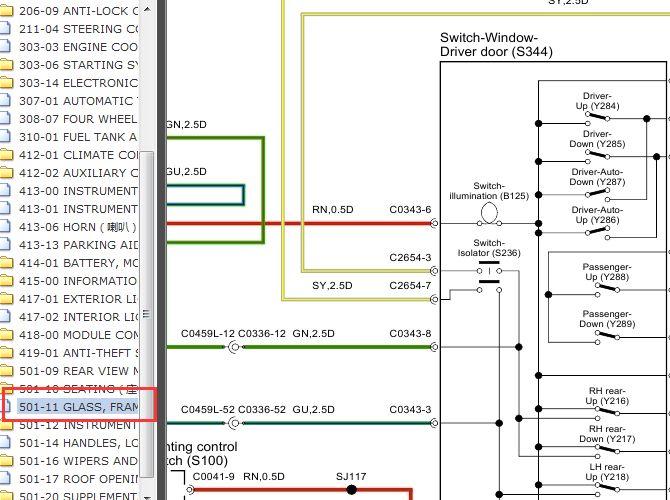The width and height of the screenshot is (670, 500).
Task: Click the 'Isolator (S236)' label line
Action: coord(489,253)
